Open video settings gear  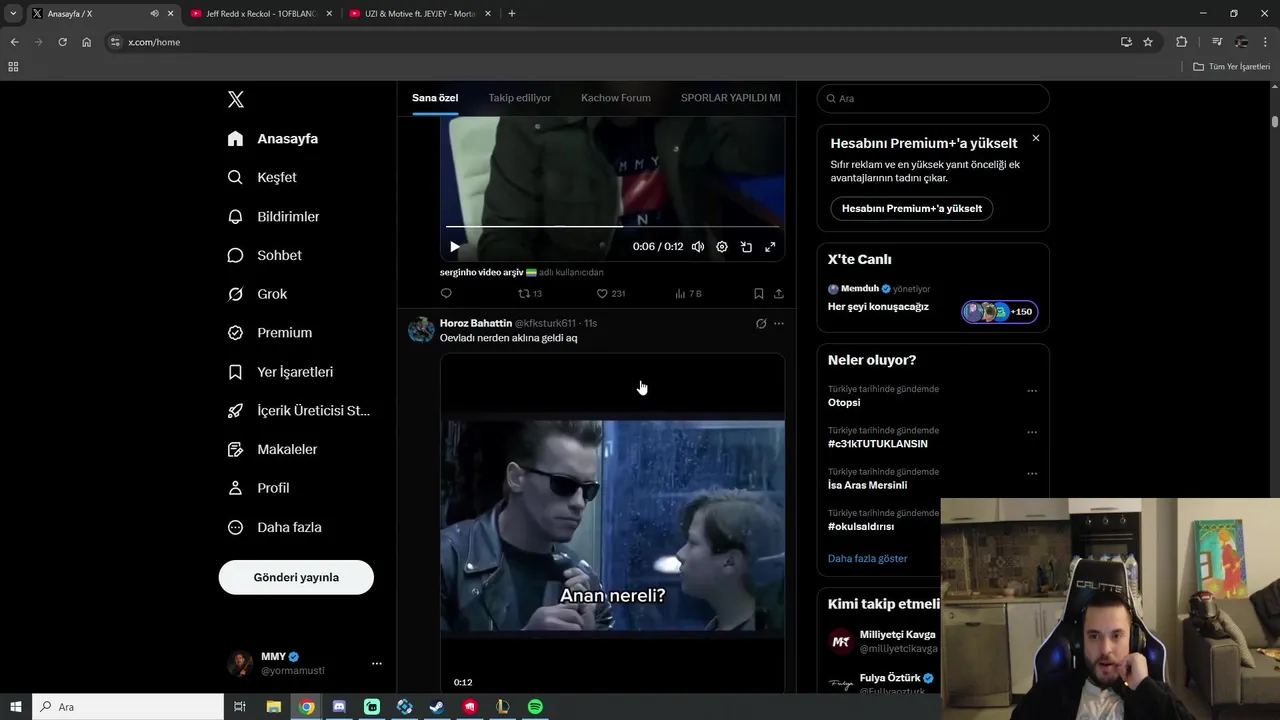point(722,247)
